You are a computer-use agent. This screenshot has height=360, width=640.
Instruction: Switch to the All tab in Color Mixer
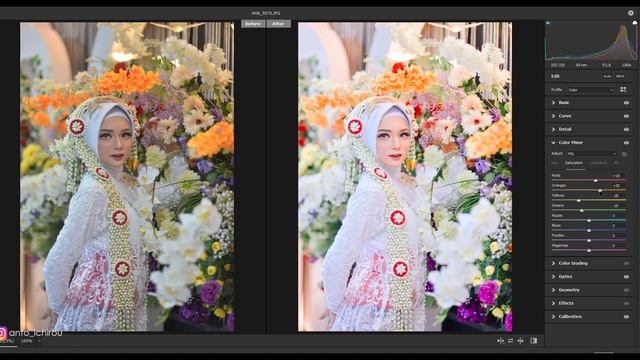pos(616,163)
